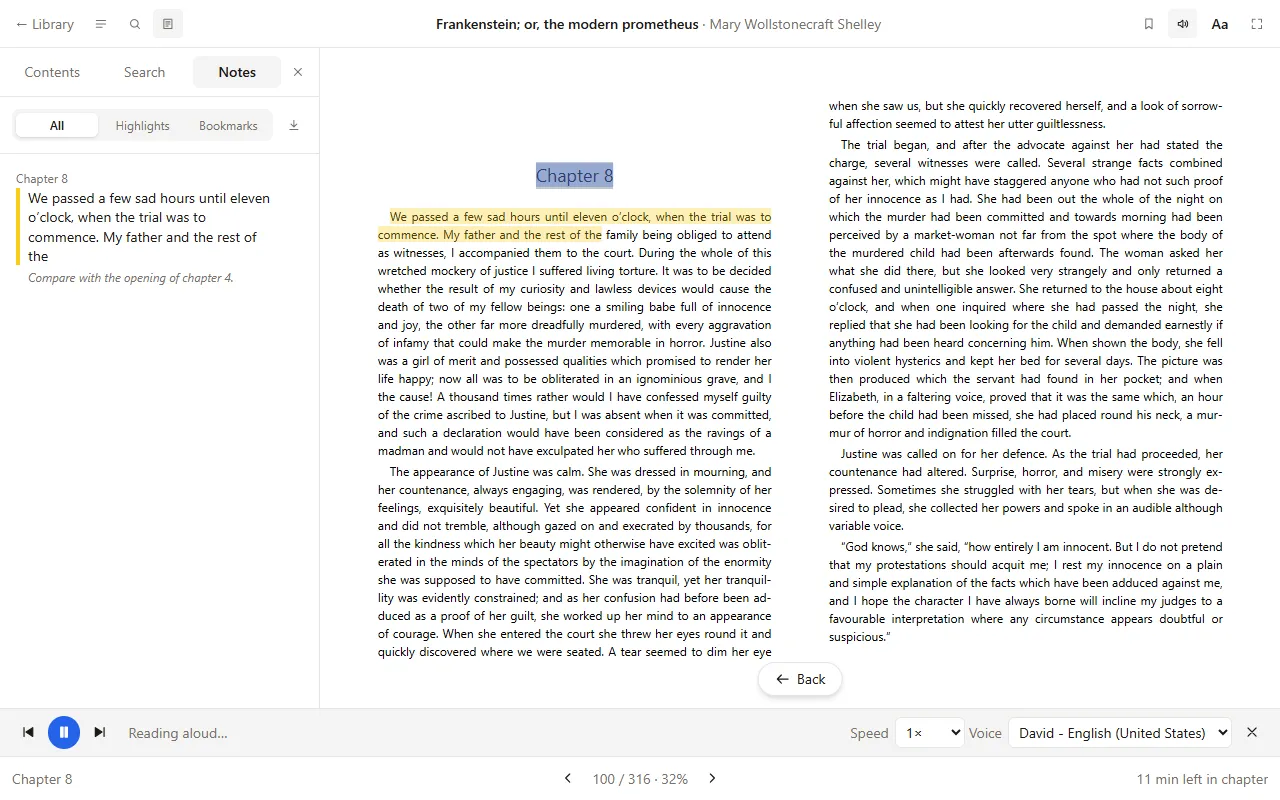The width and height of the screenshot is (1280, 800).
Task: Skip to previous sentence in read aloud
Action: point(28,733)
